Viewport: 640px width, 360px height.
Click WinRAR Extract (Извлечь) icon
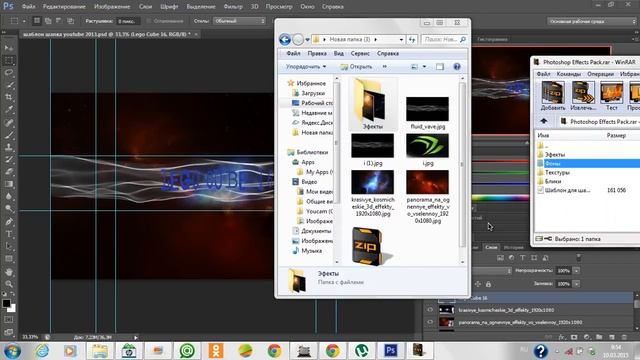pos(582,96)
